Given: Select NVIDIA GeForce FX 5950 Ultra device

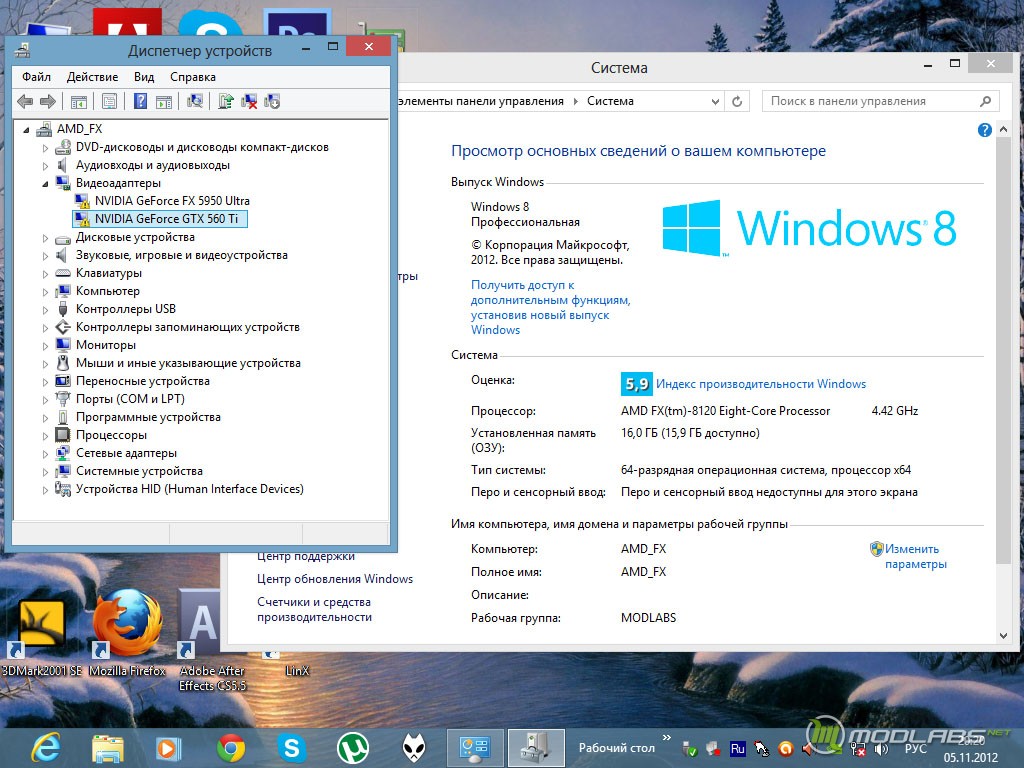Looking at the screenshot, I should [172, 201].
